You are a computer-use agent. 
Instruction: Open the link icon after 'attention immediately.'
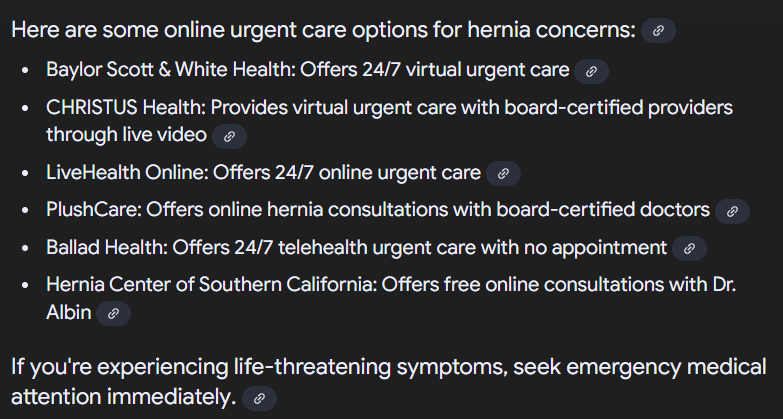click(x=259, y=398)
